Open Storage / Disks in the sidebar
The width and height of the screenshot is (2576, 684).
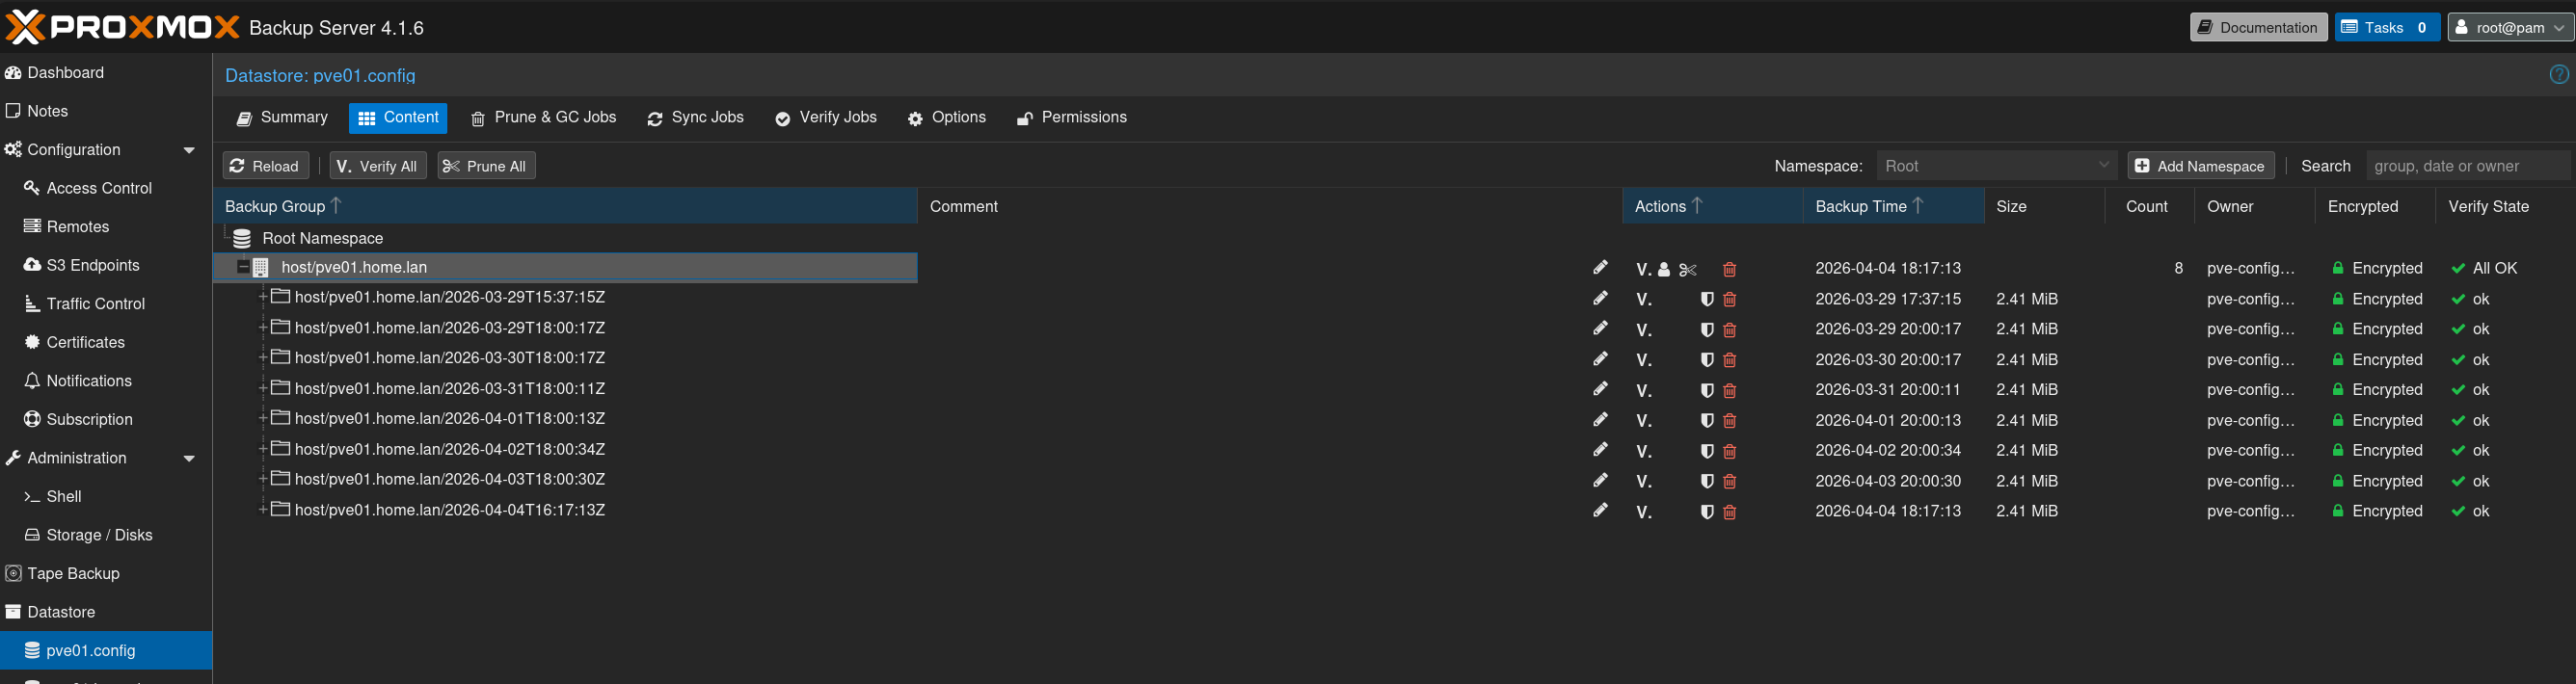tap(106, 535)
